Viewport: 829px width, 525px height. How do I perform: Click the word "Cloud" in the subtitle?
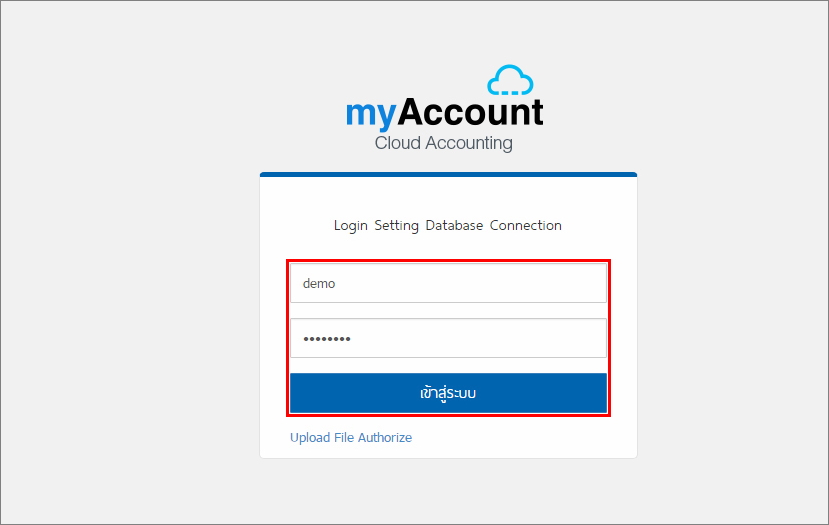pyautogui.click(x=398, y=143)
